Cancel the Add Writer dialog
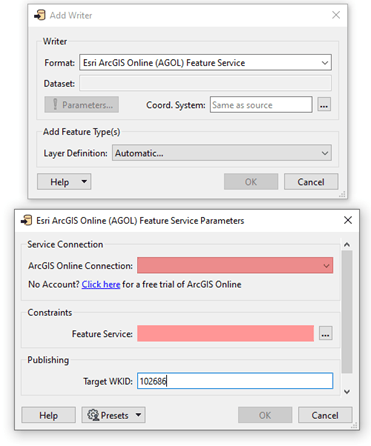Viewport: 371px width, 446px height. (x=311, y=182)
